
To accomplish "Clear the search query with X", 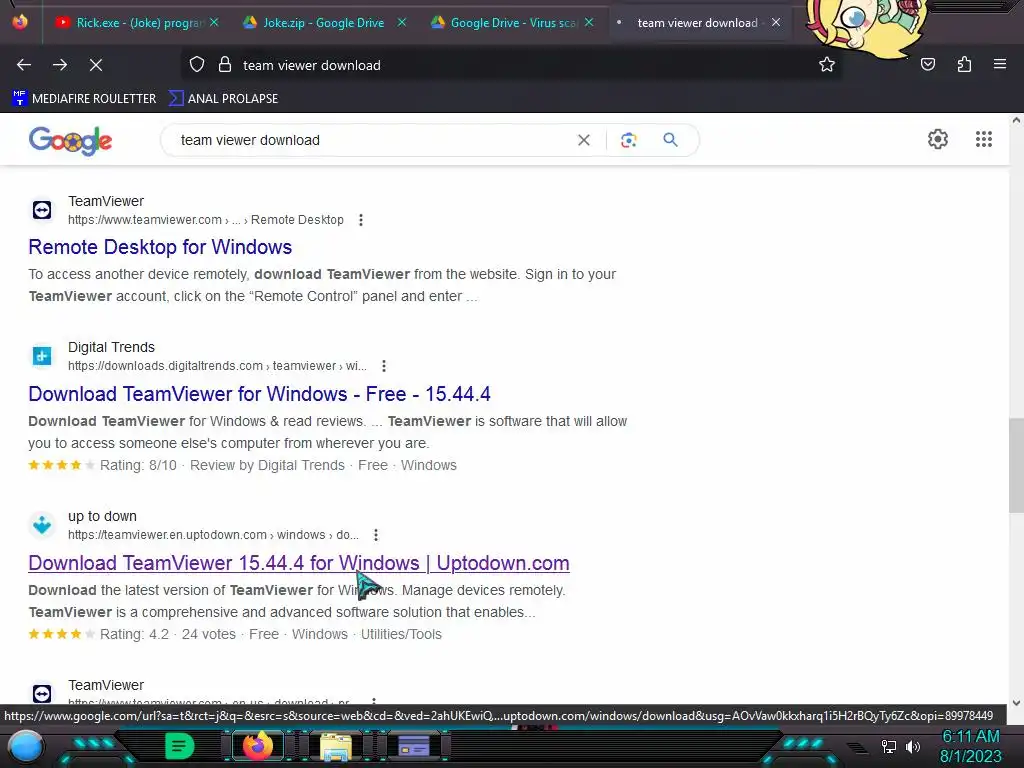I will 584,140.
